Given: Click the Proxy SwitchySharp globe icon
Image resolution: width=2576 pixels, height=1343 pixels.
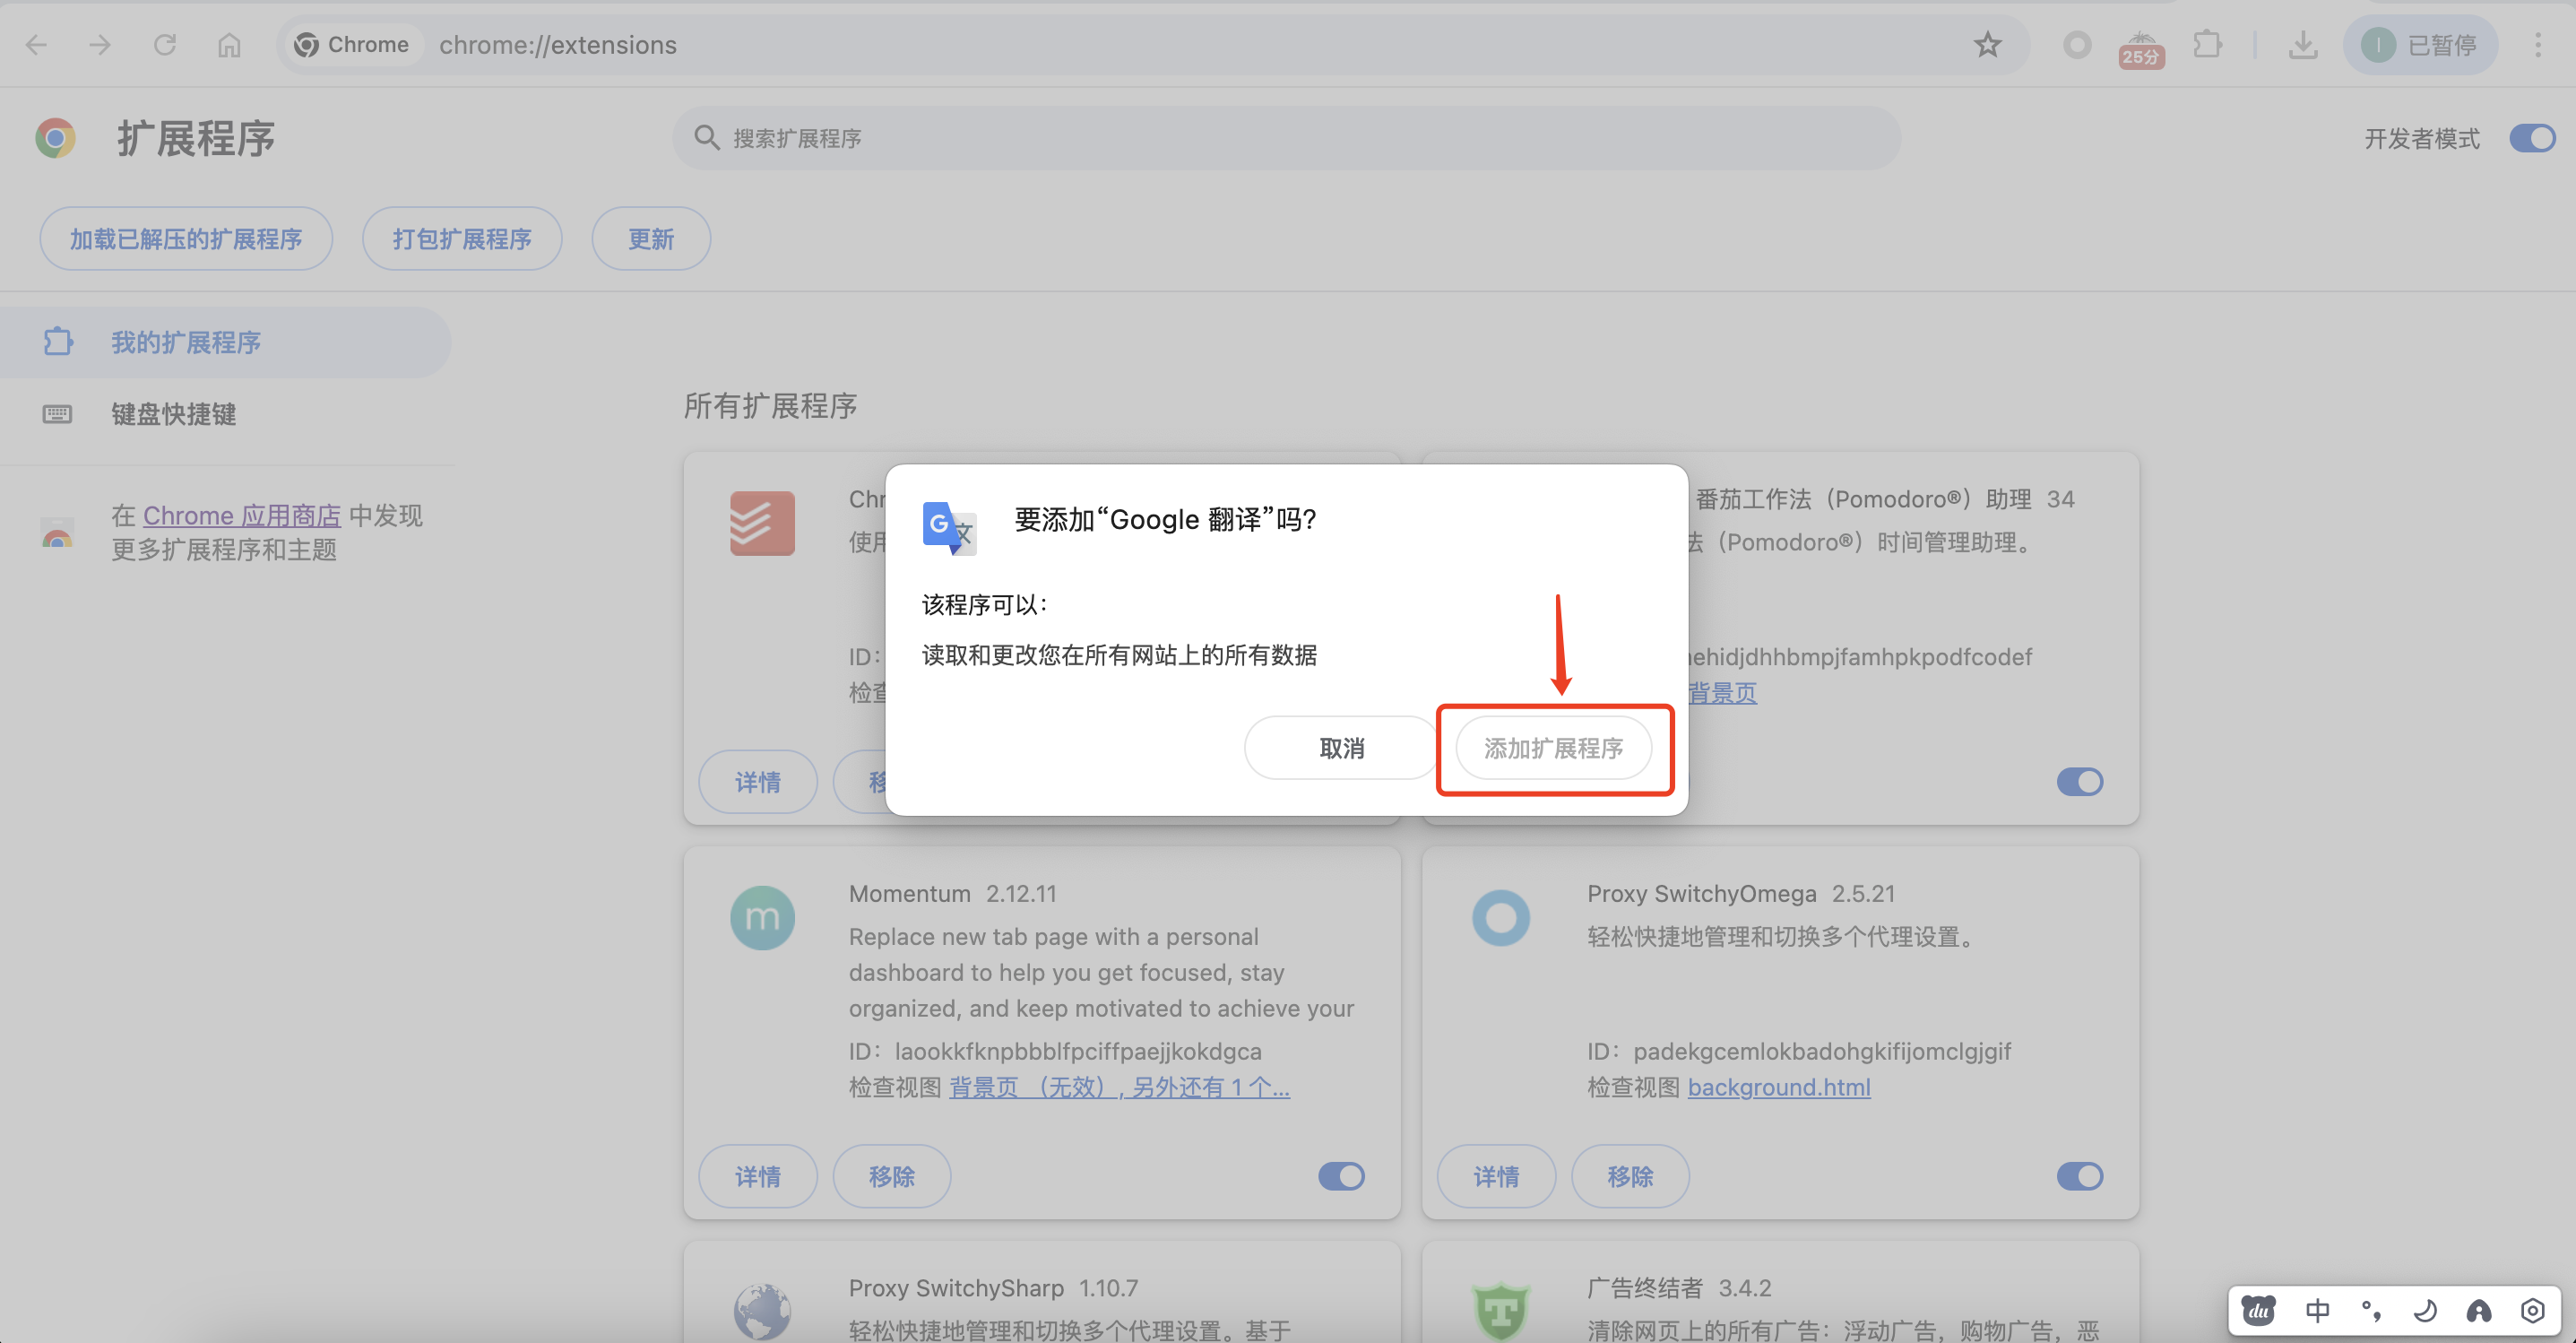Looking at the screenshot, I should [x=762, y=1312].
